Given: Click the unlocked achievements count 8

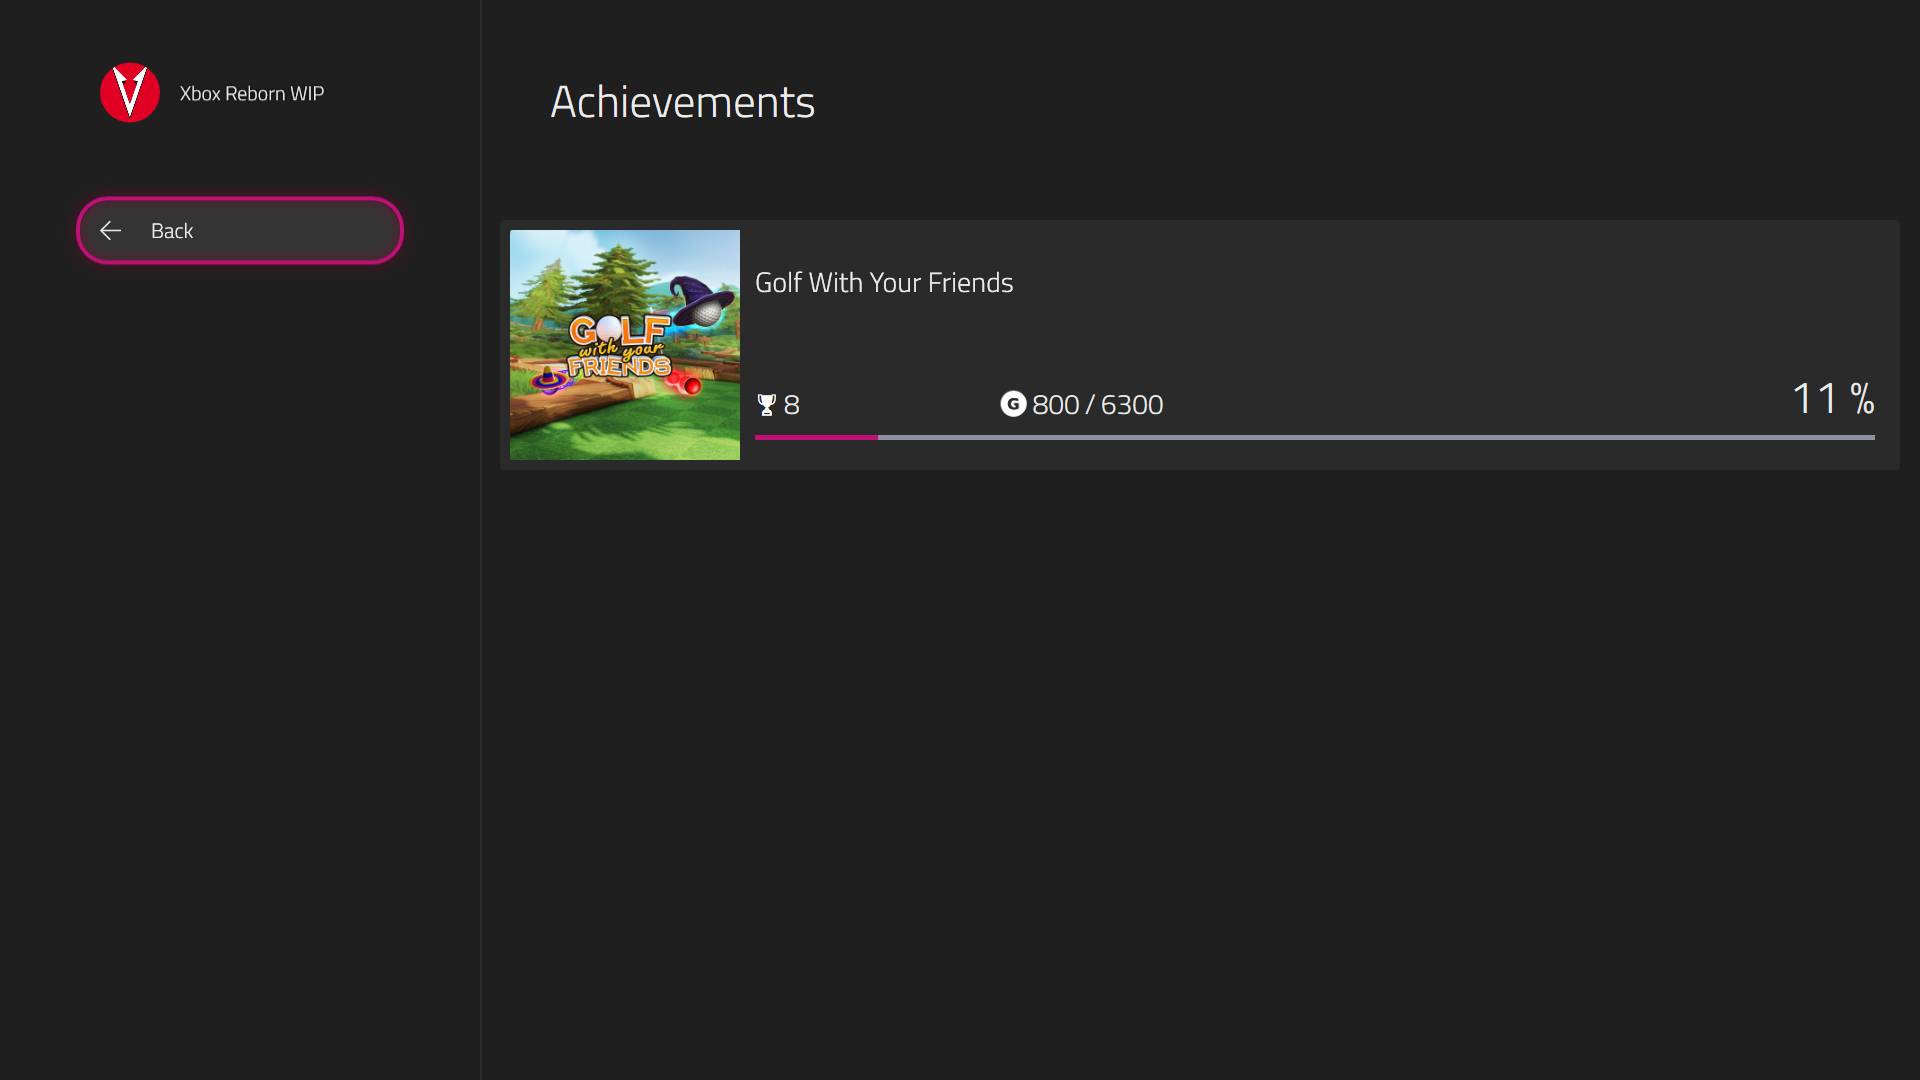Looking at the screenshot, I should [792, 405].
